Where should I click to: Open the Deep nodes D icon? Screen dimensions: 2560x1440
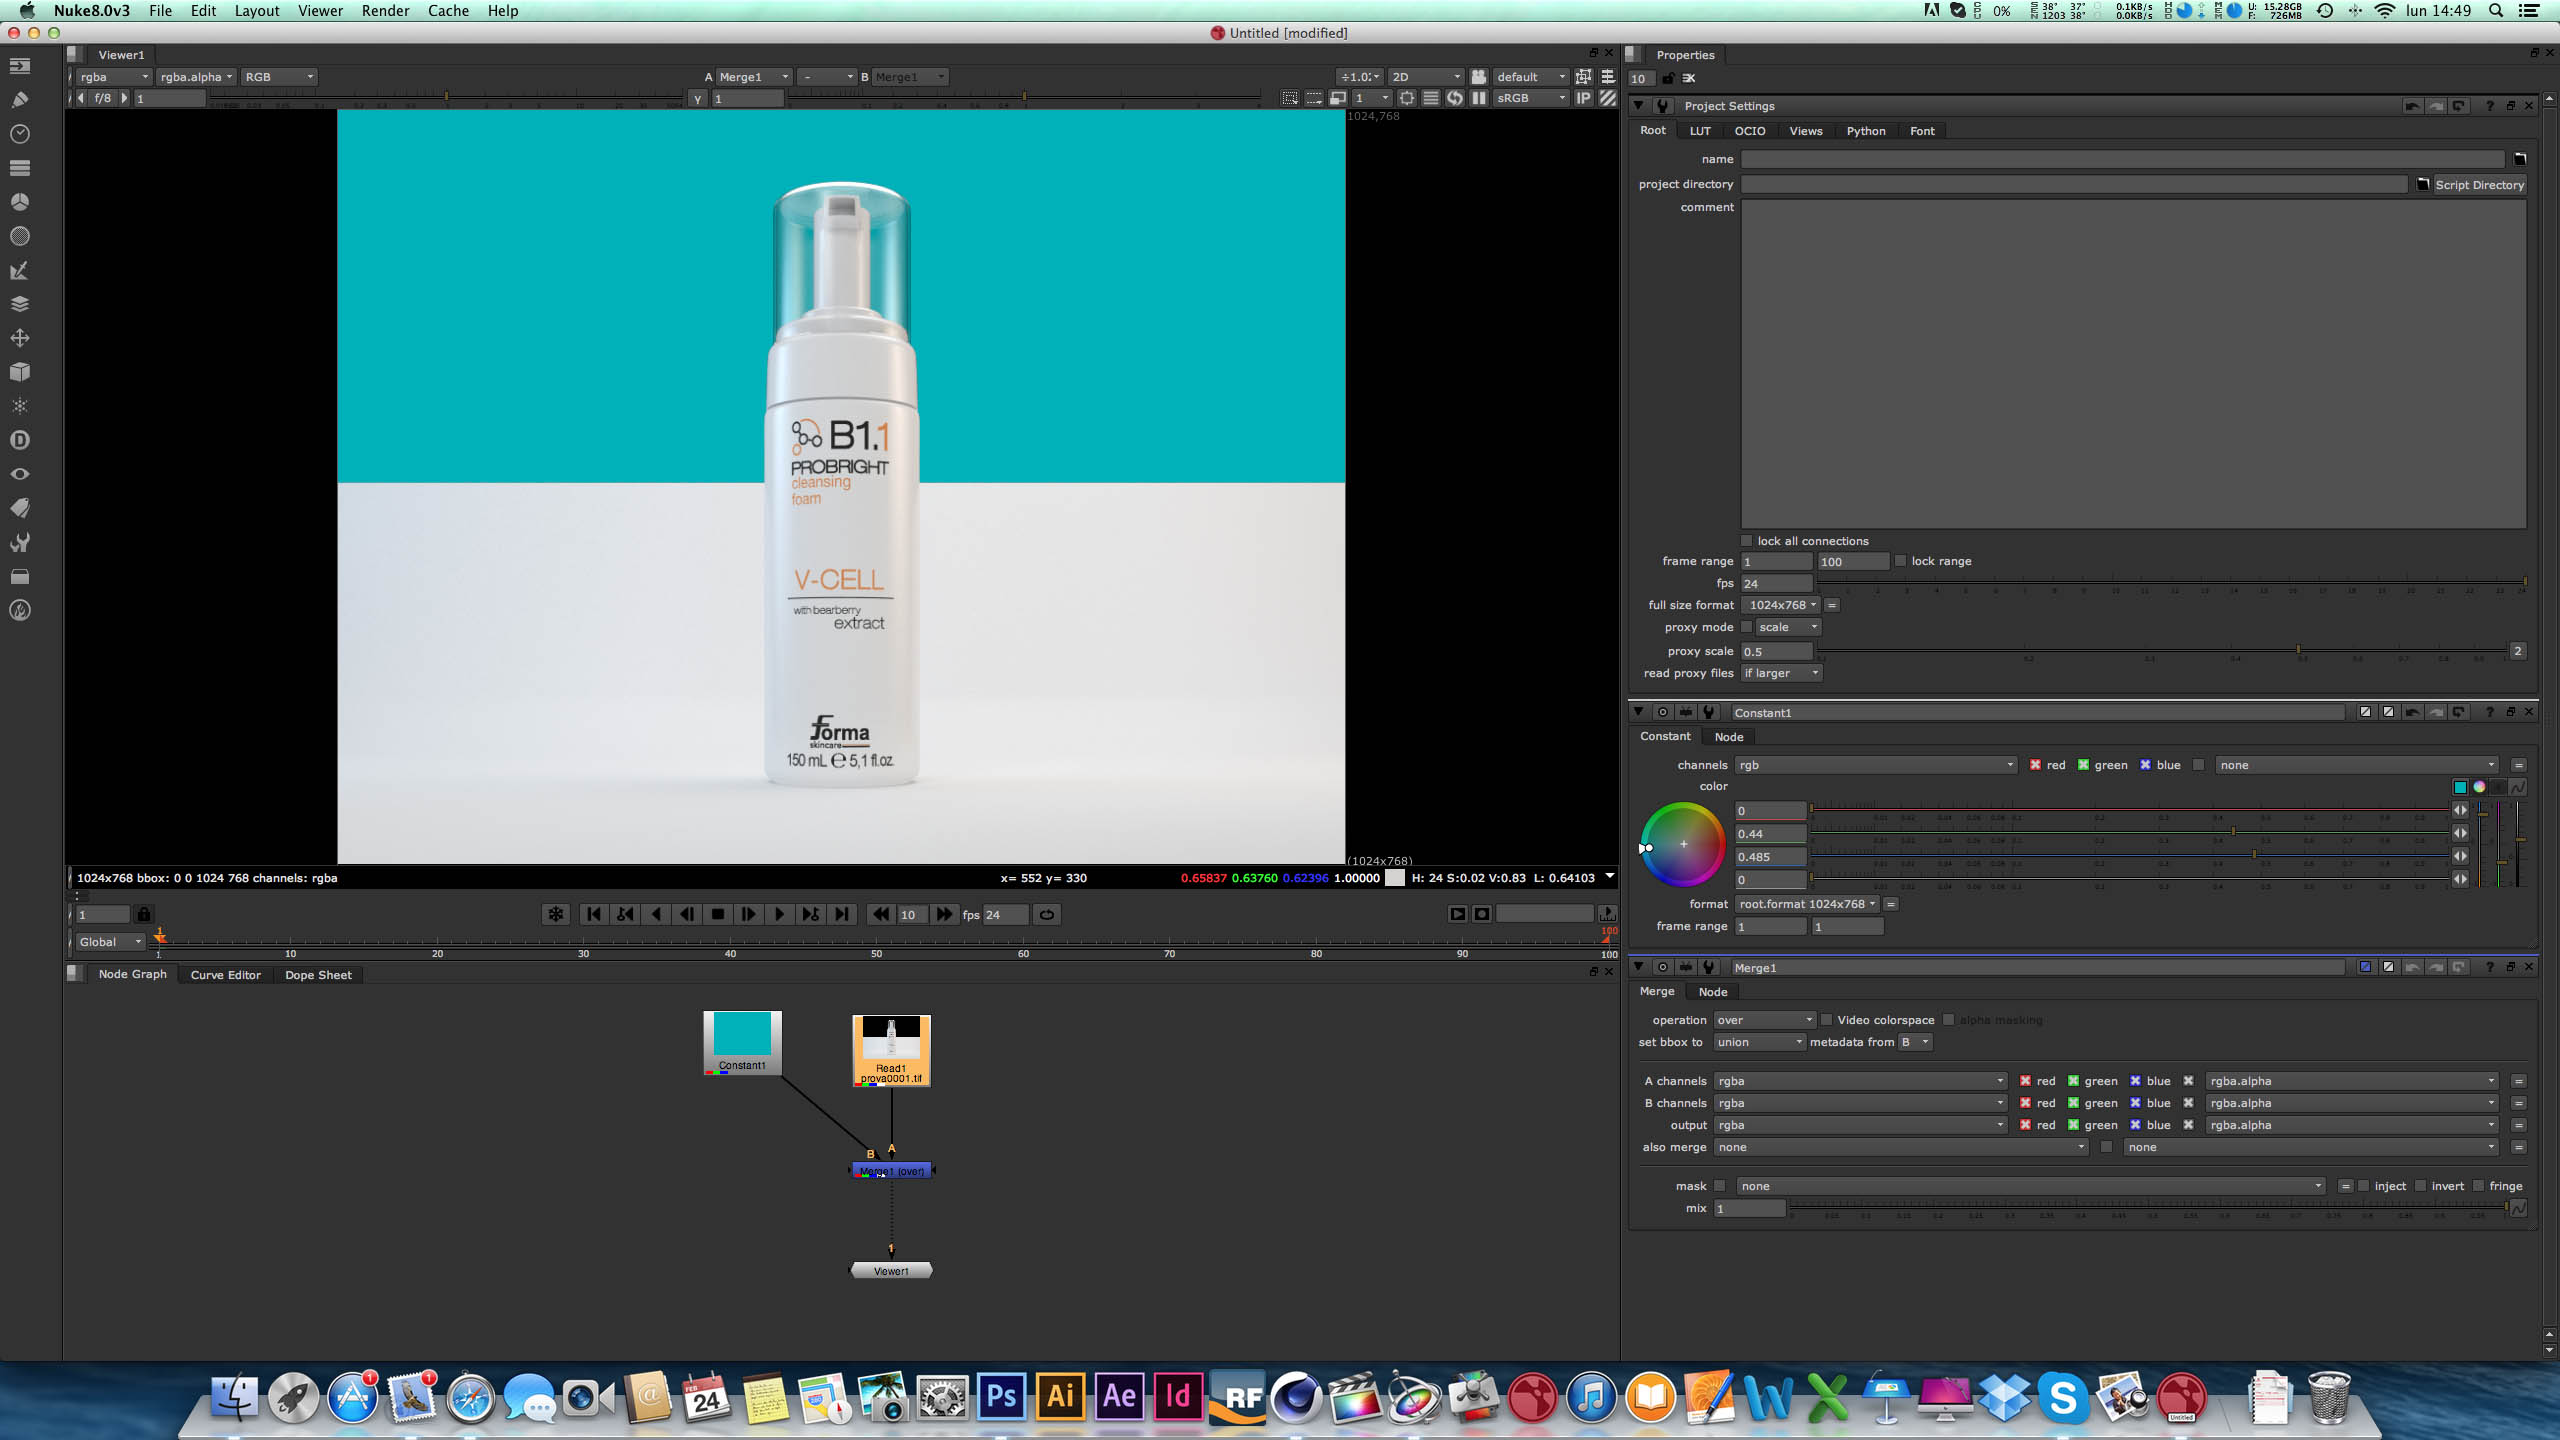(20, 440)
